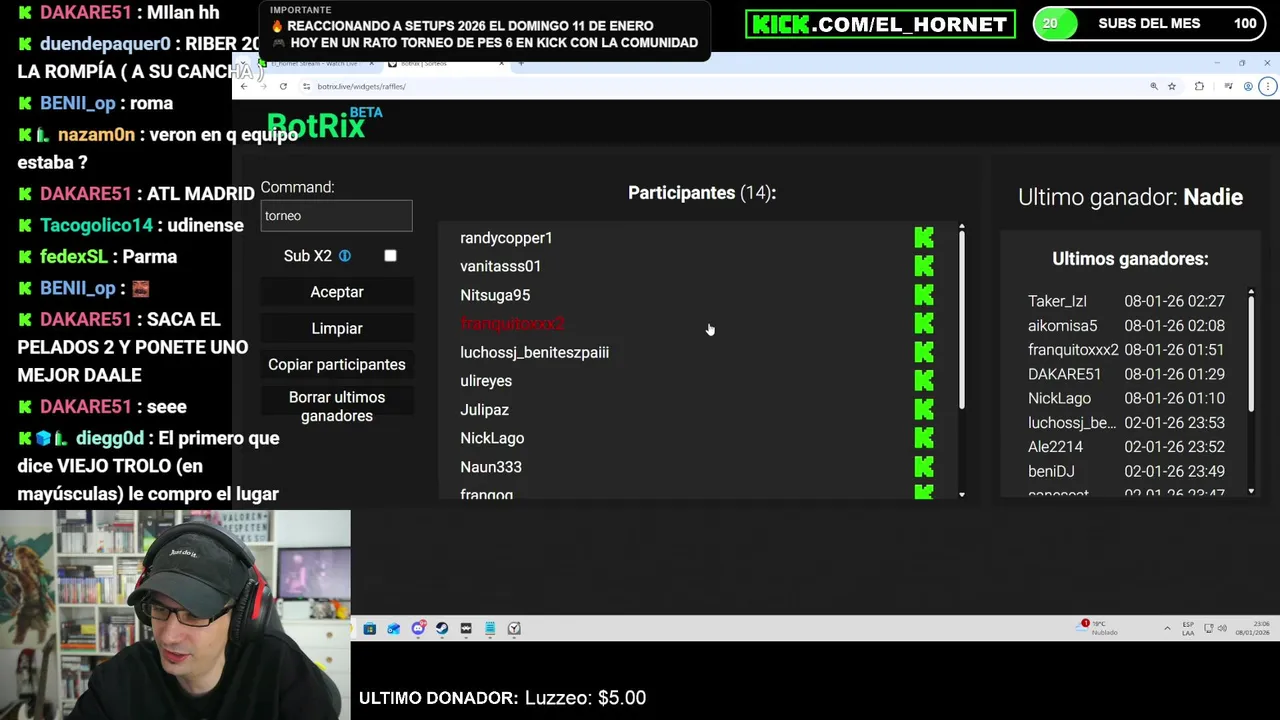1280x720 pixels.
Task: Reload the page in the browser
Action: click(283, 86)
